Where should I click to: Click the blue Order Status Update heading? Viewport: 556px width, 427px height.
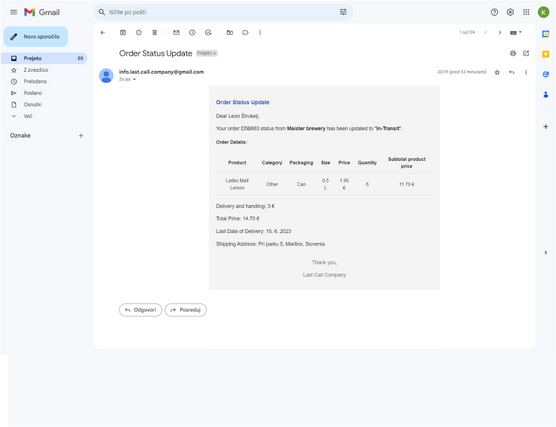pos(243,102)
